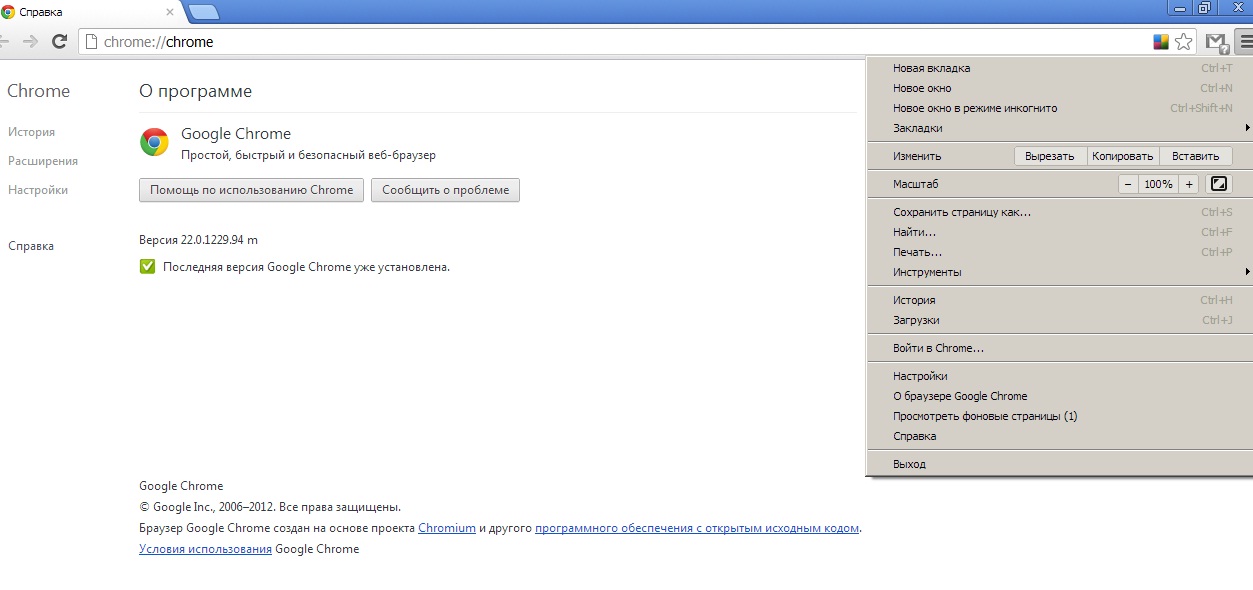
Task: Click the Google Chrome logo on page
Action: point(154,142)
